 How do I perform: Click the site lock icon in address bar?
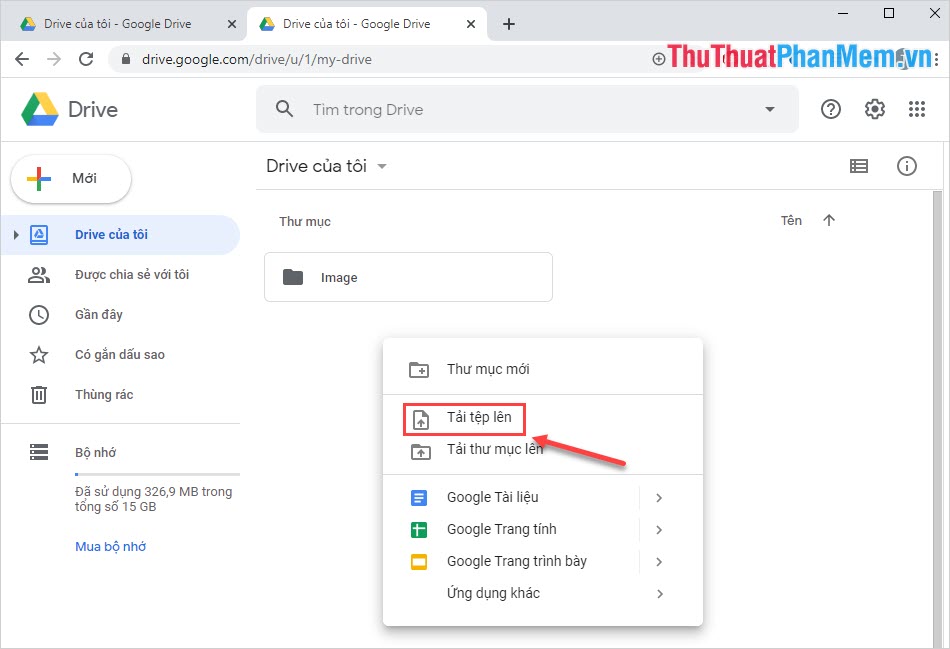pyautogui.click(x=125, y=59)
